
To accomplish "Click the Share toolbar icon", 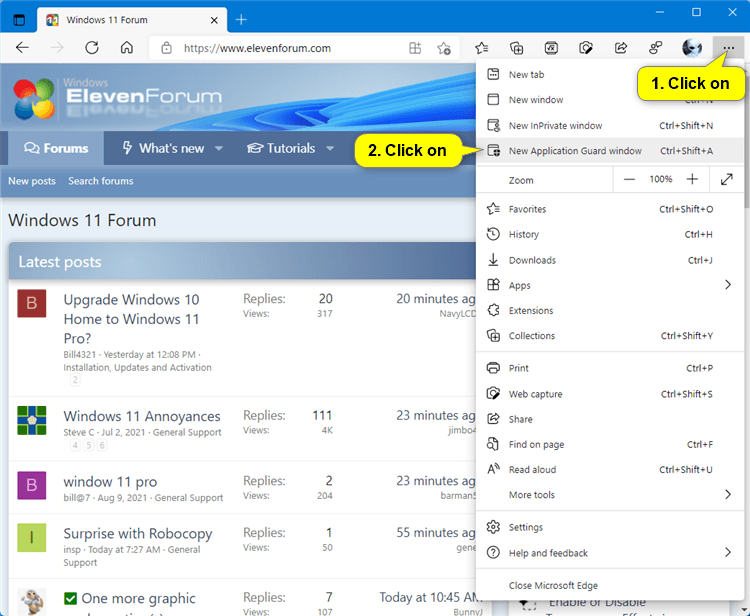I will pyautogui.click(x=621, y=48).
